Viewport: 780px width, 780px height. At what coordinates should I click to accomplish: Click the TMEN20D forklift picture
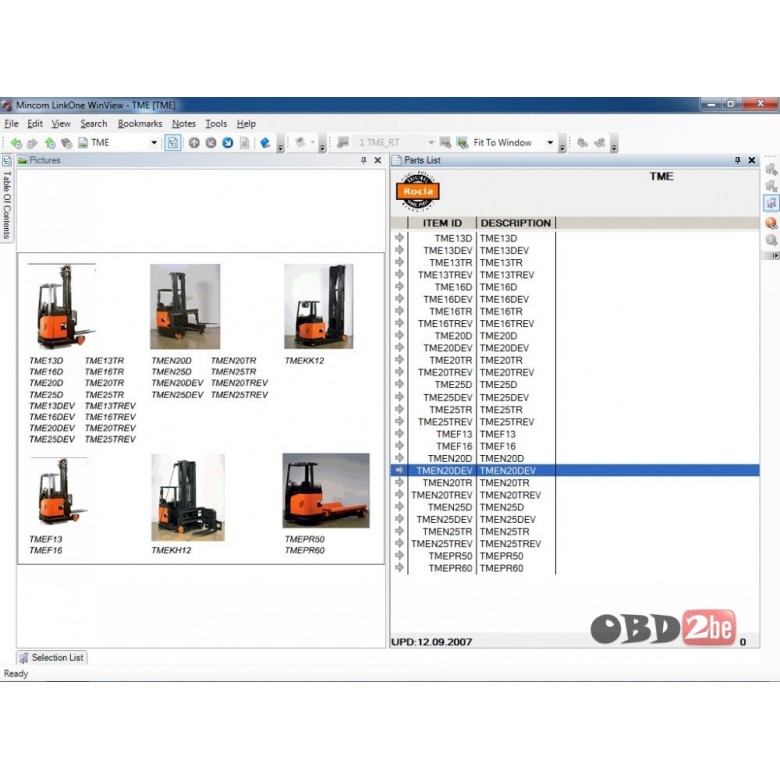coord(185,306)
